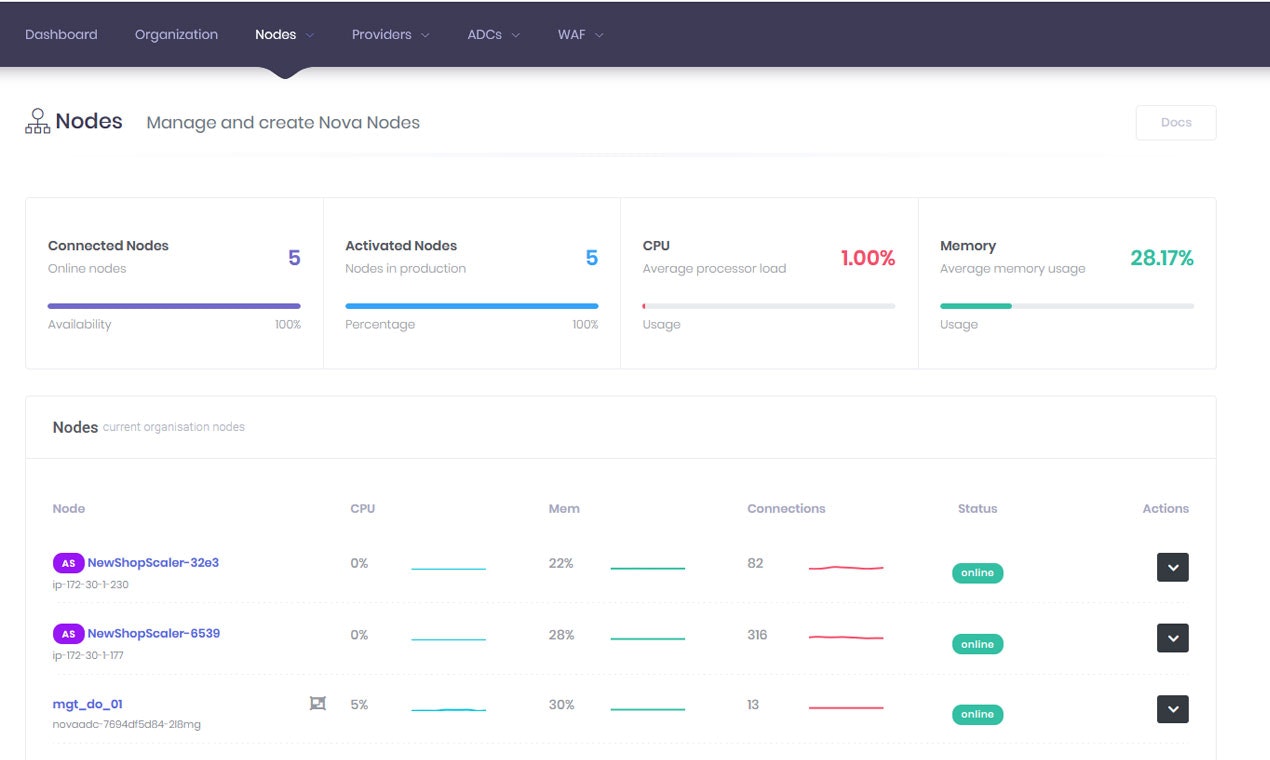Open actions dropdown for NewShopScaler-32e3
Screen dimensions: 1270x760
point(1173,567)
